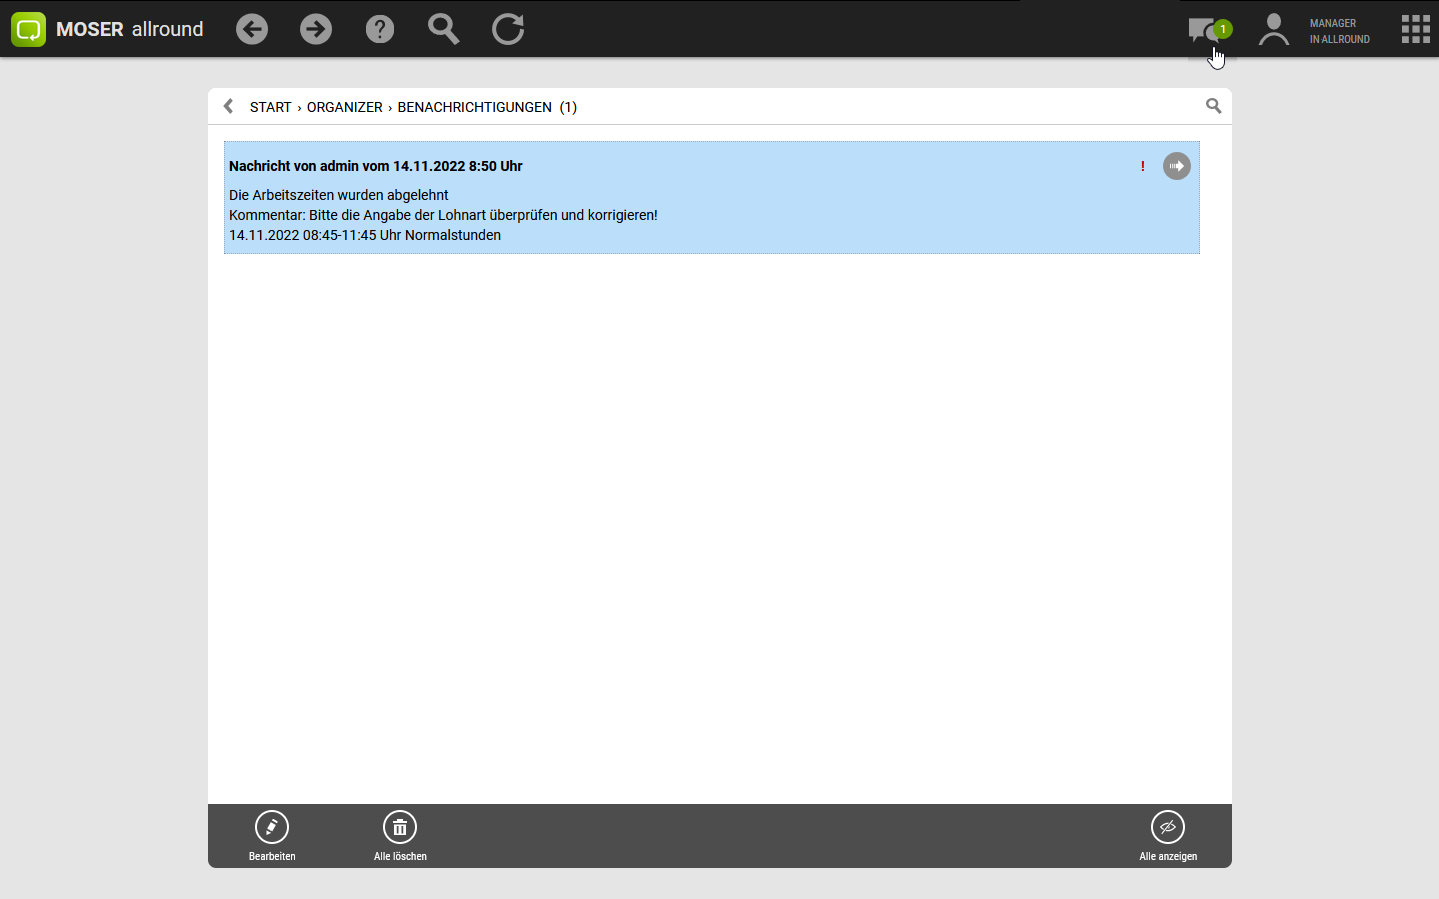Open the user profile icon
The height and width of the screenshot is (899, 1439).
pyautogui.click(x=1273, y=30)
